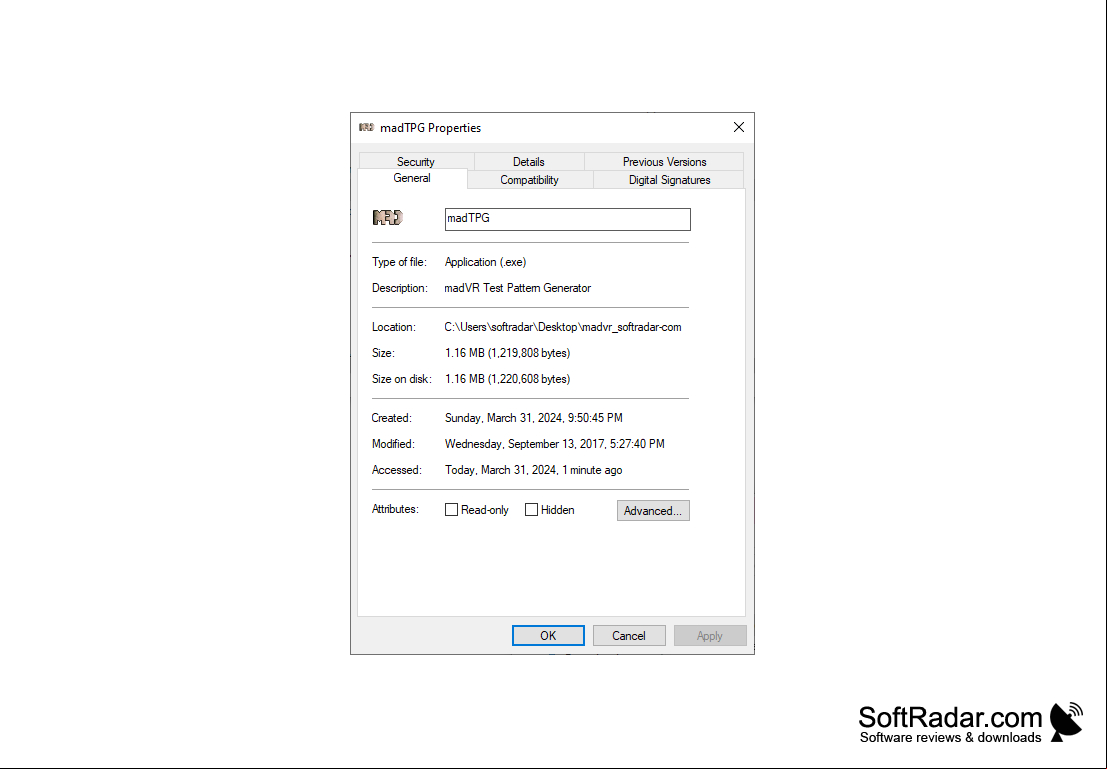This screenshot has height=769, width=1107.
Task: Select the file type value Application (.exe)
Action: [x=486, y=262]
